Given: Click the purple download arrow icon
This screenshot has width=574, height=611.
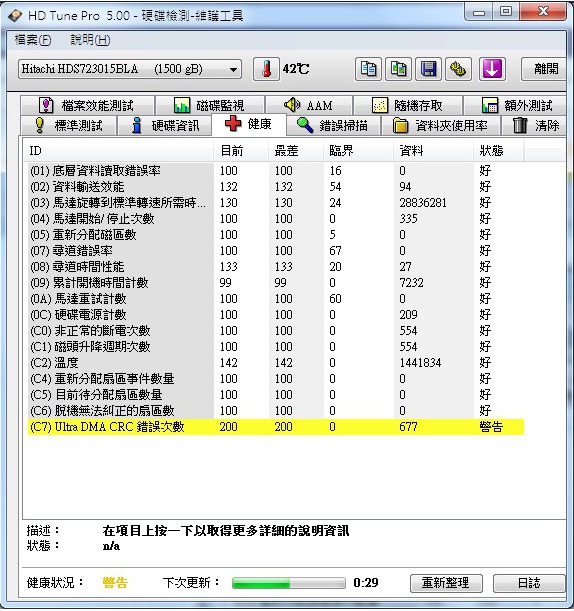Looking at the screenshot, I should coord(492,69).
